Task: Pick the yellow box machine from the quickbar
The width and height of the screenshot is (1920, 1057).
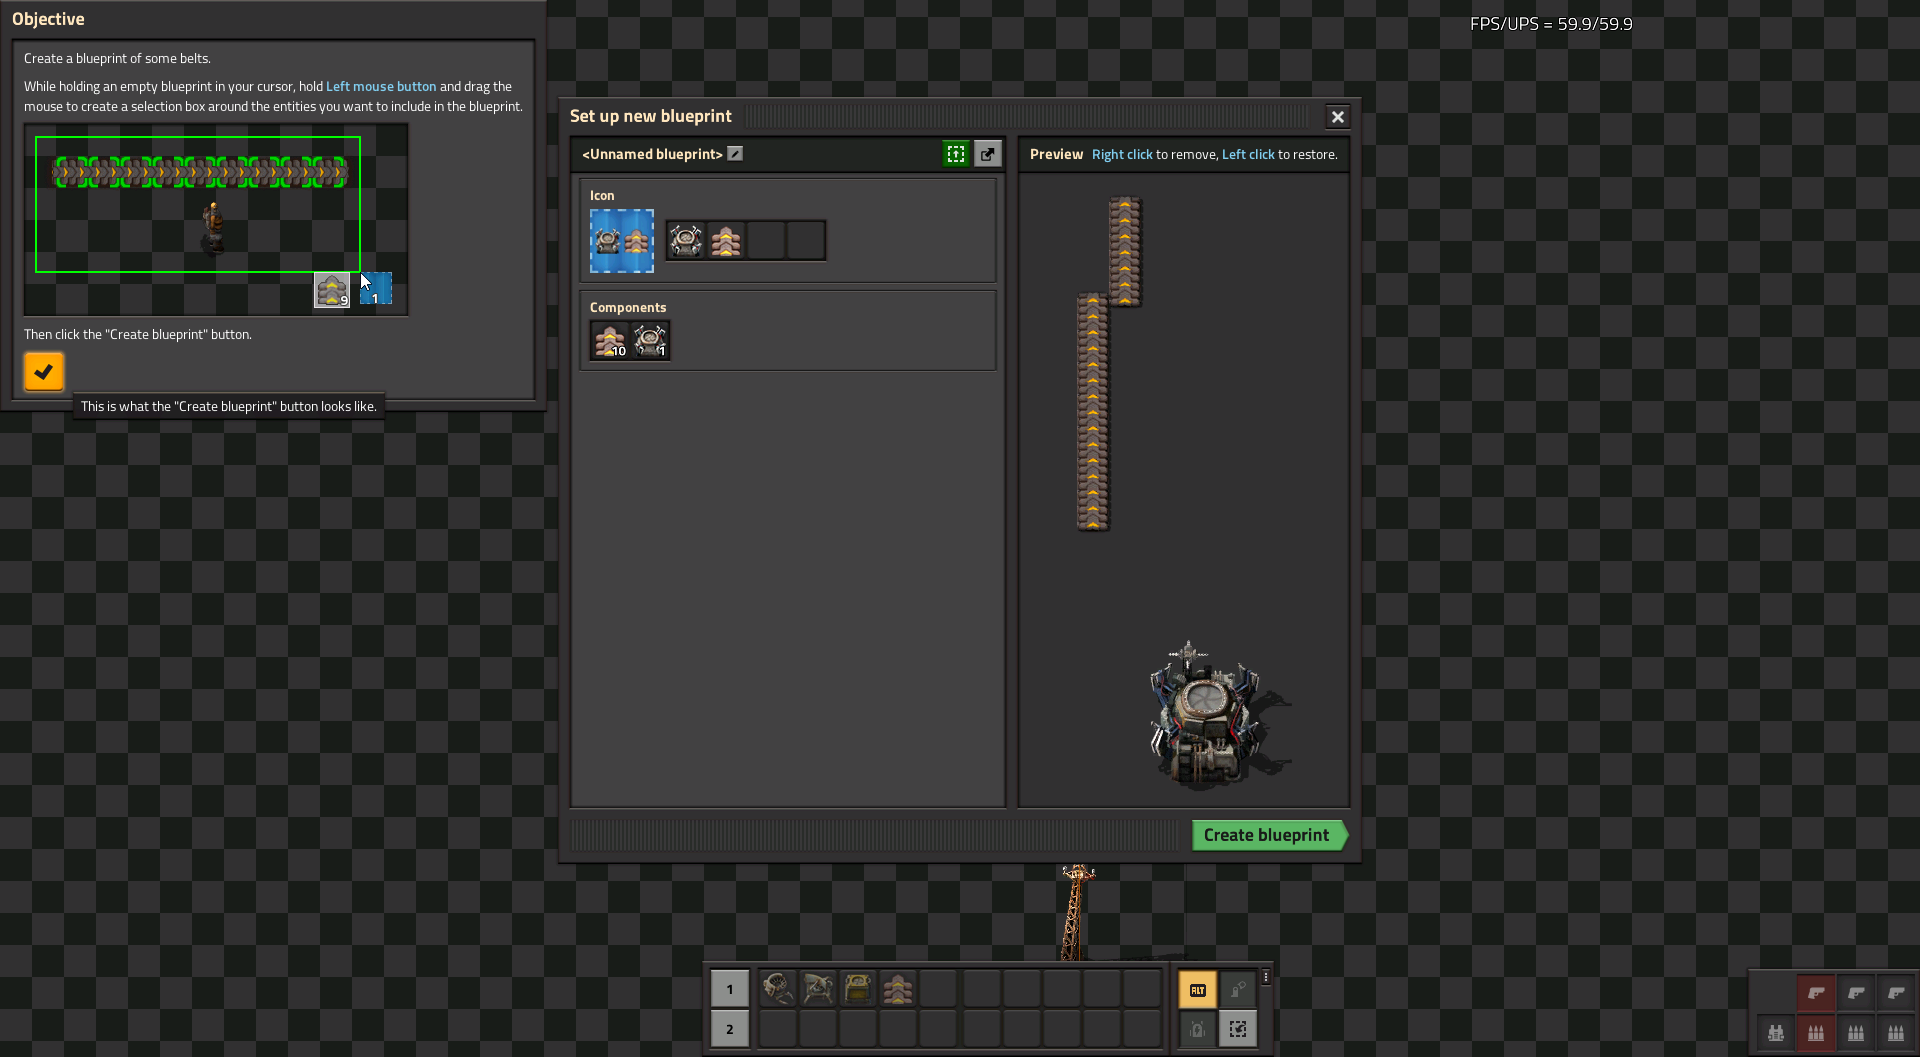Action: pyautogui.click(x=858, y=989)
